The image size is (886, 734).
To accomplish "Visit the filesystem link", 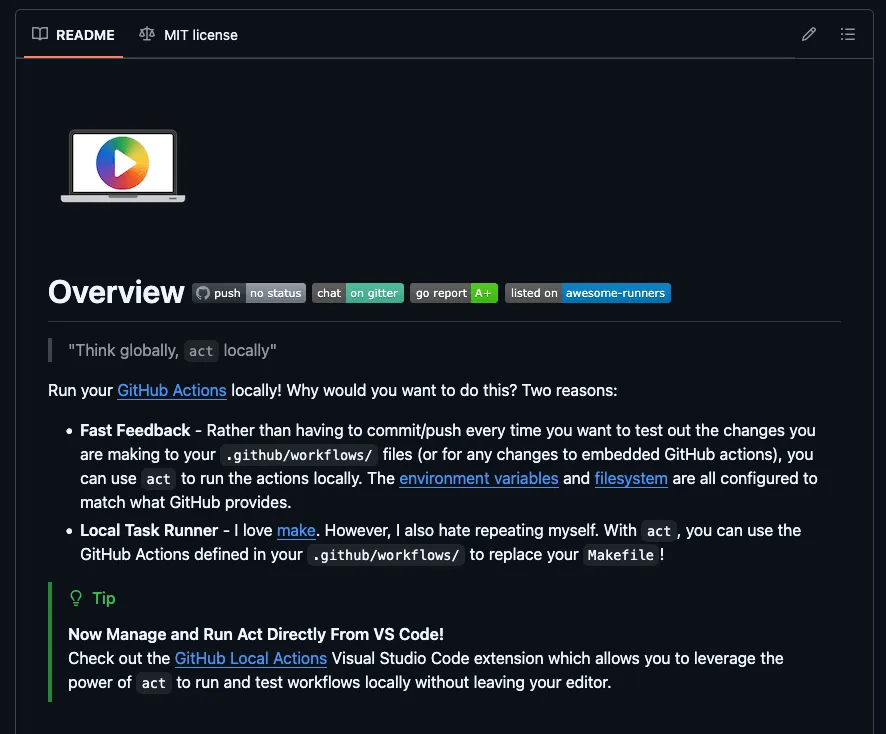I will (631, 478).
